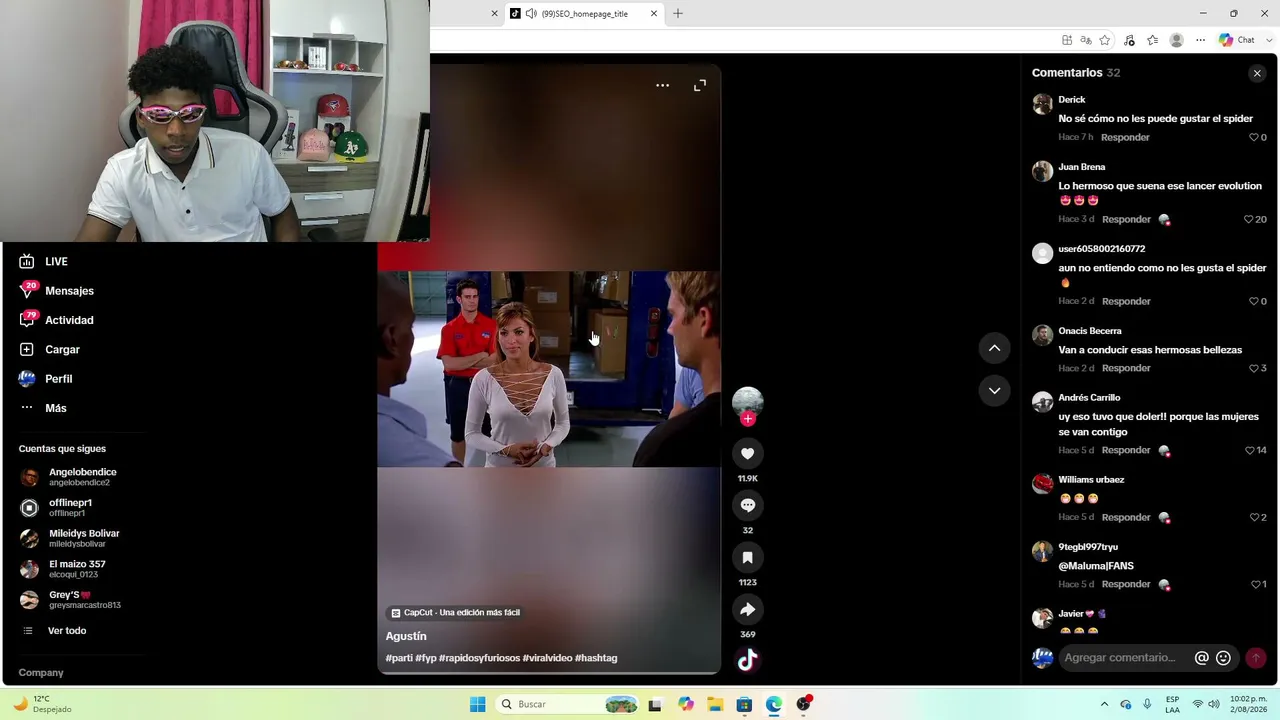1280x720 pixels.
Task: Click the #viralvideo hashtag
Action: point(547,658)
